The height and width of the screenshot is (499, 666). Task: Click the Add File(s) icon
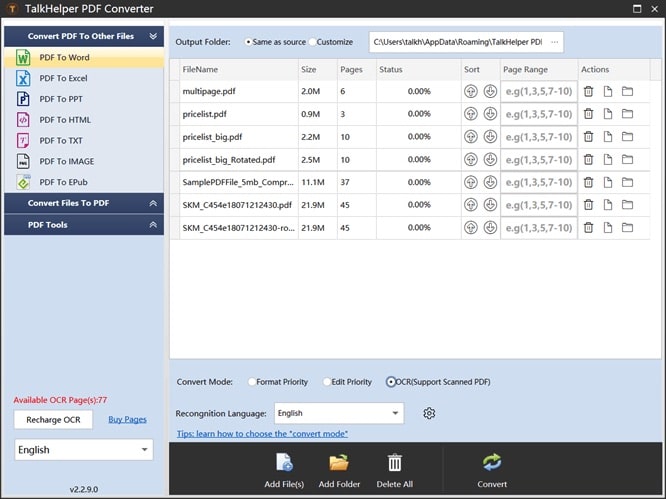[x=284, y=462]
